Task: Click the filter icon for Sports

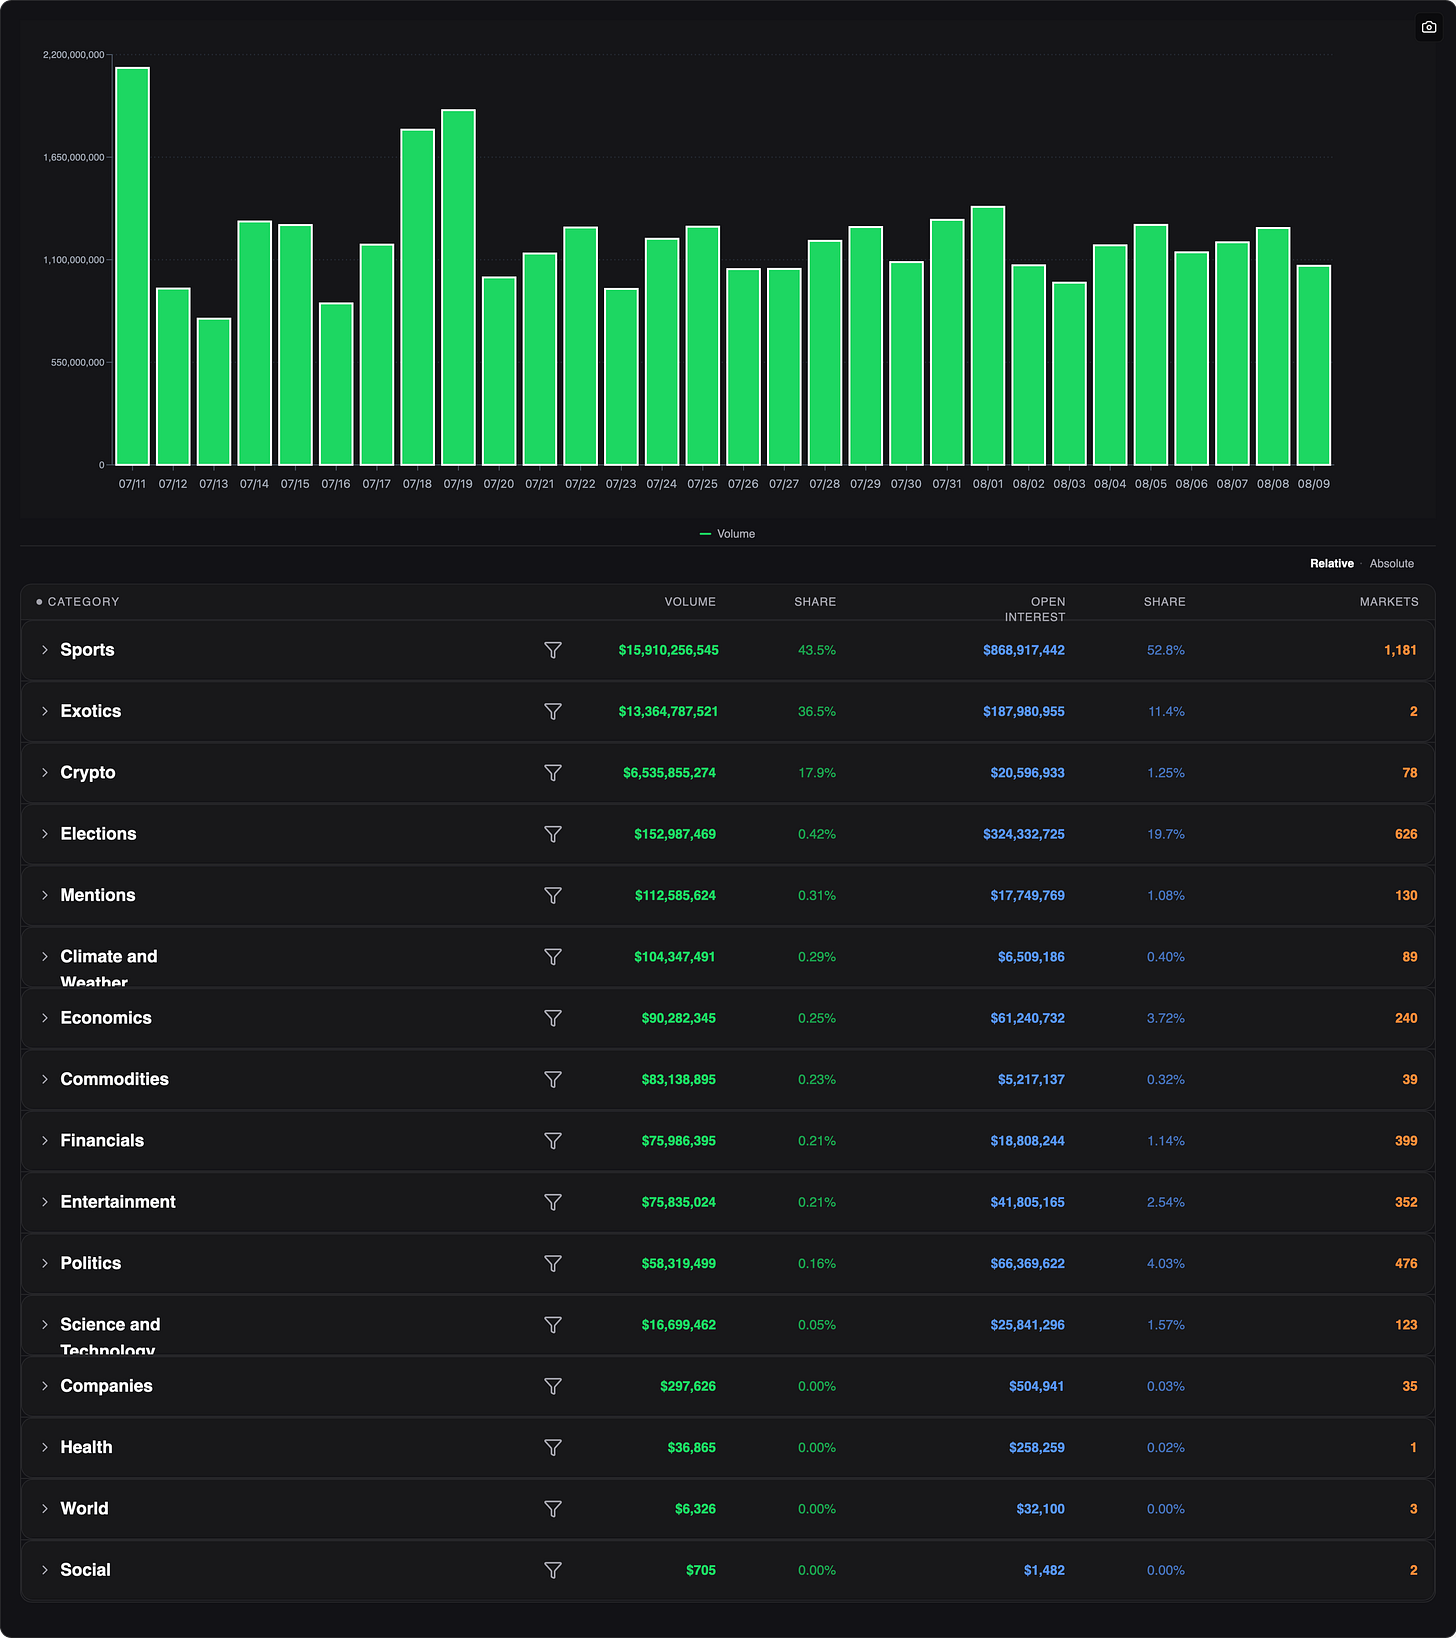Action: click(x=553, y=650)
